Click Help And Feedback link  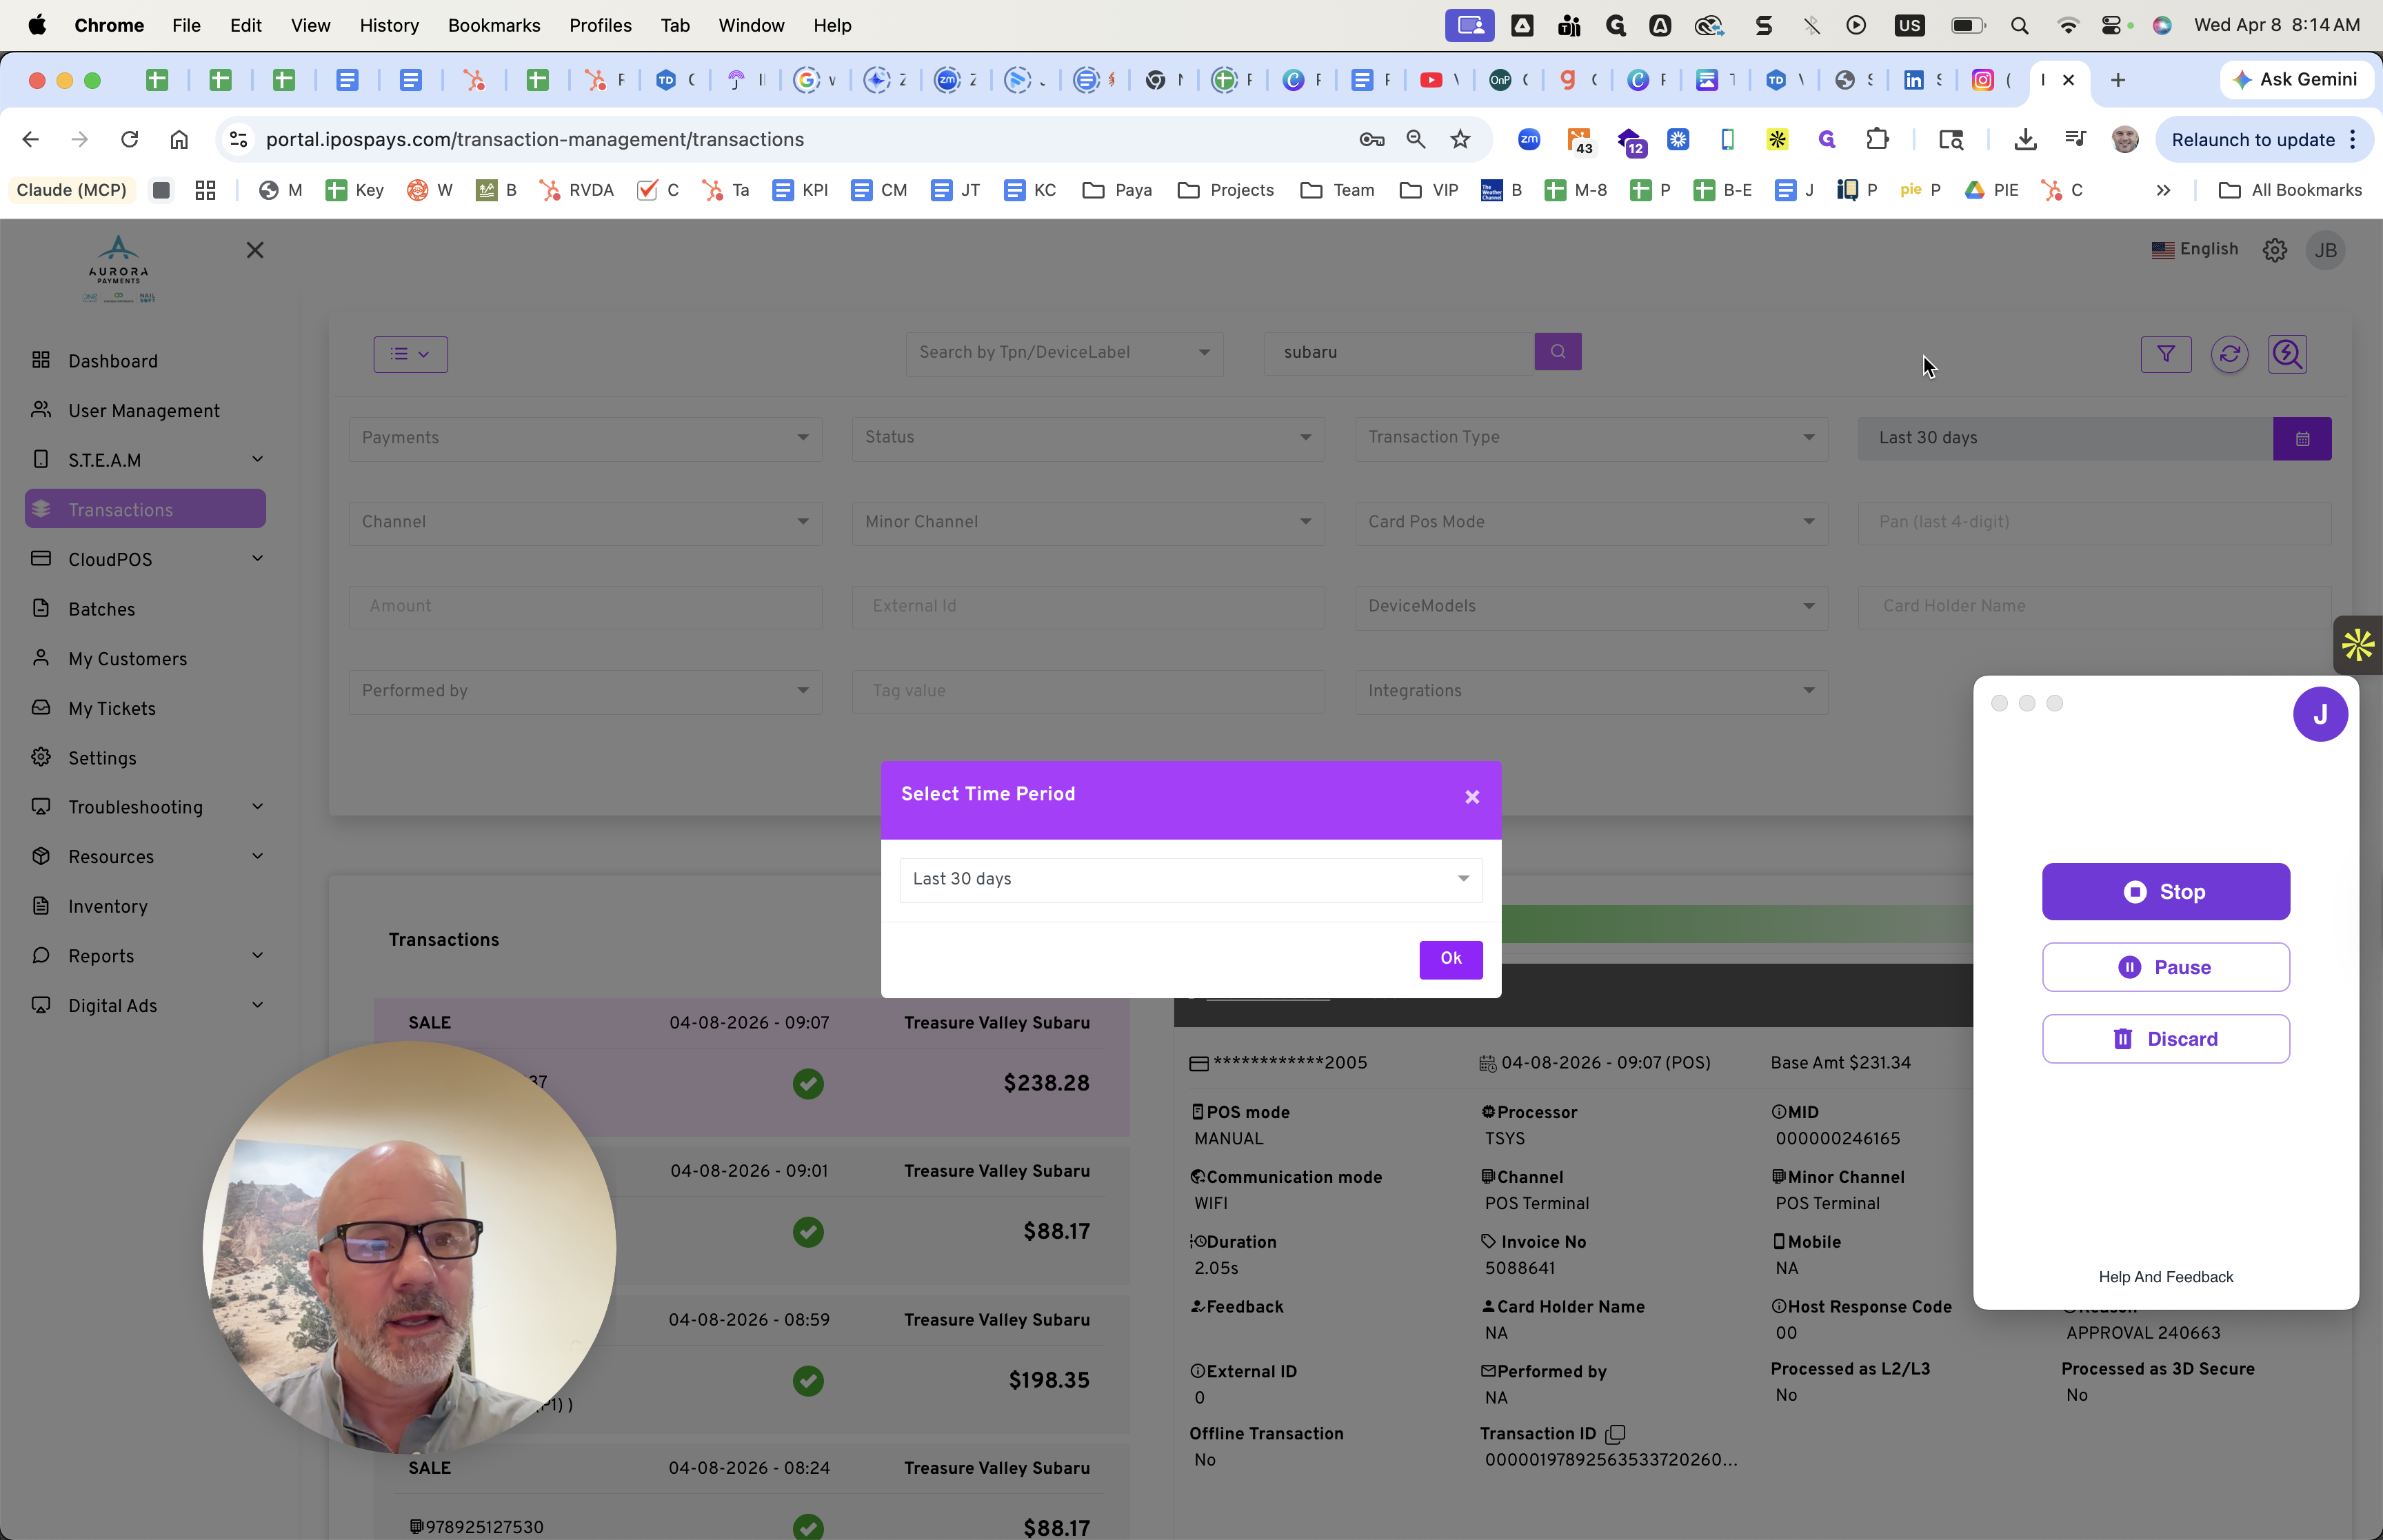(x=2165, y=1277)
